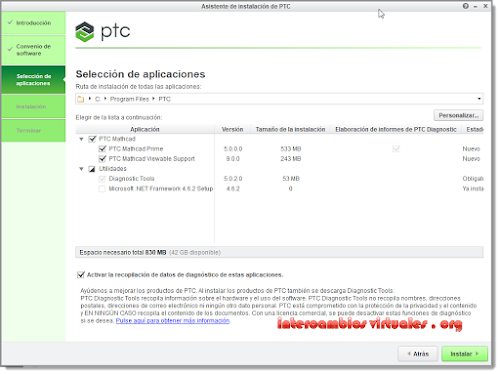This screenshot has height=374, width=500.
Task: Click the Personalizar button
Action: (x=458, y=115)
